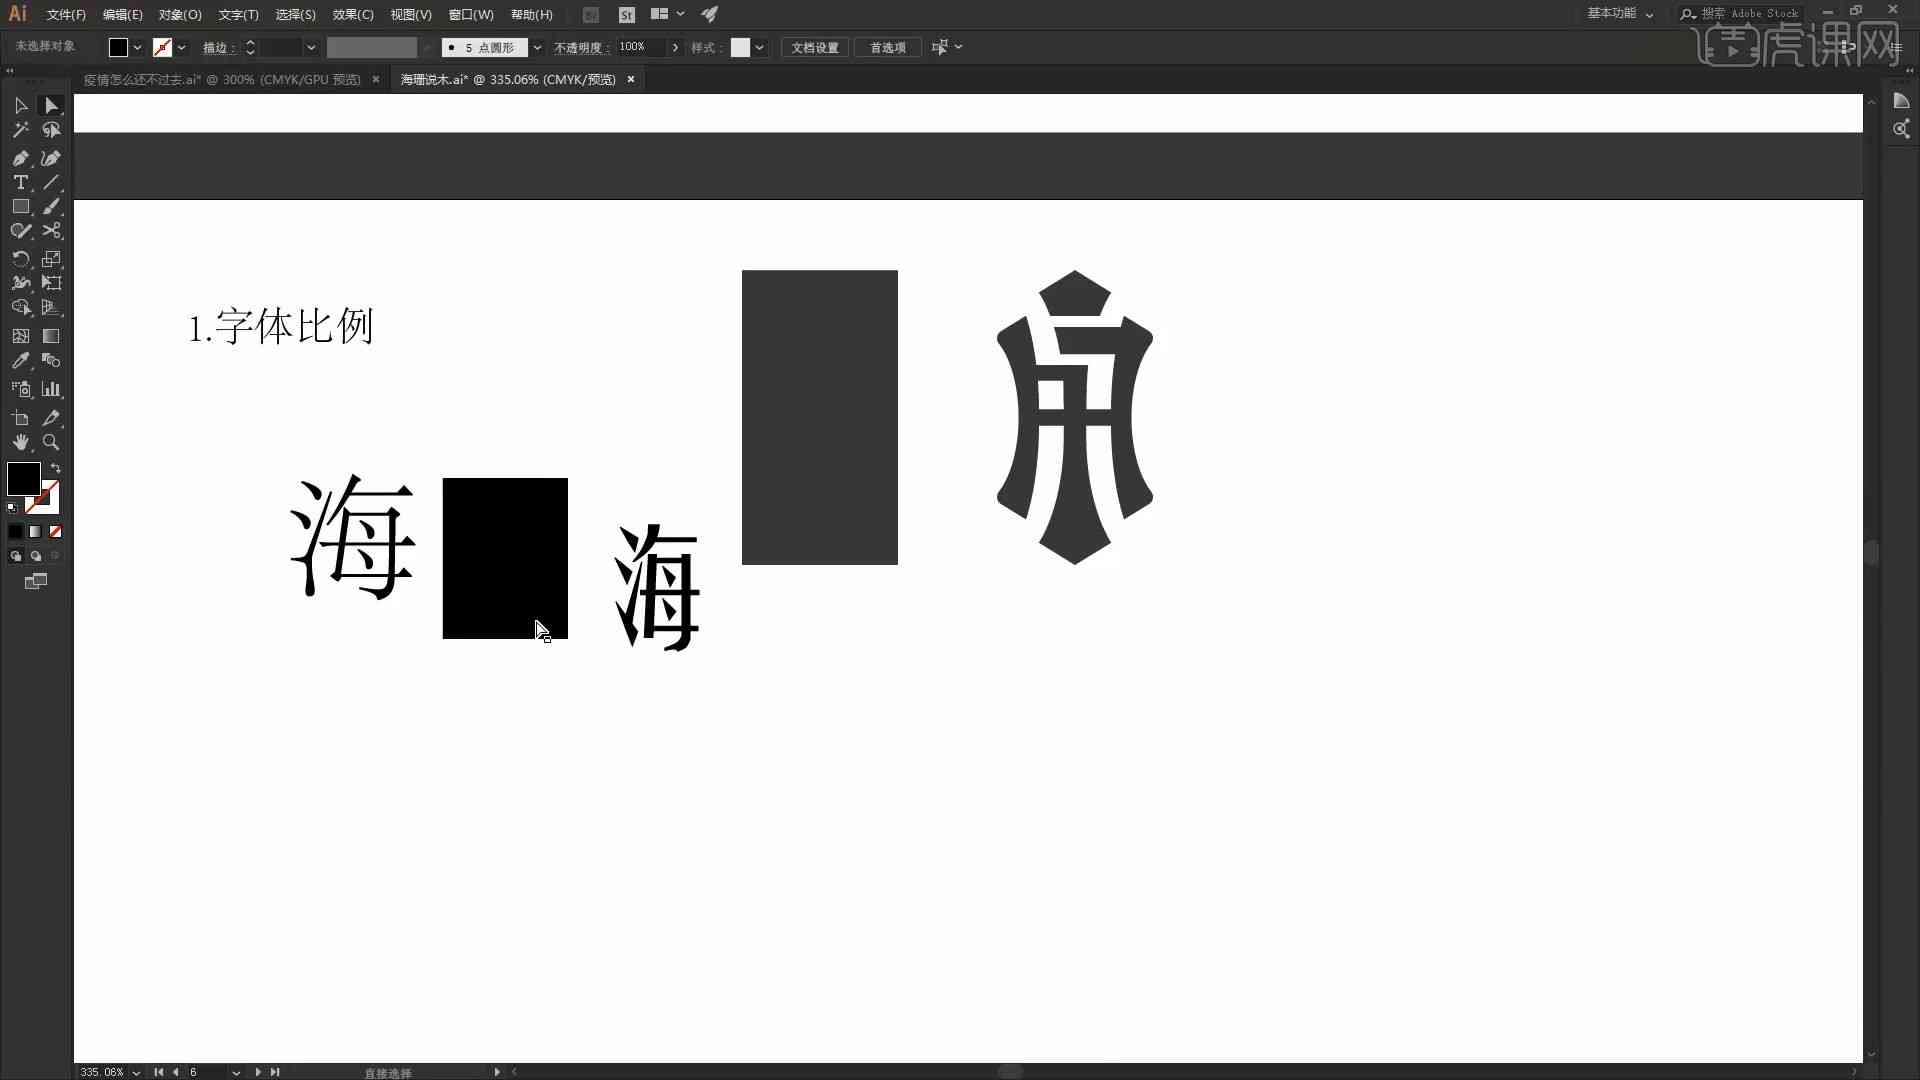Click the Fill color box in toolbox

[x=23, y=479]
